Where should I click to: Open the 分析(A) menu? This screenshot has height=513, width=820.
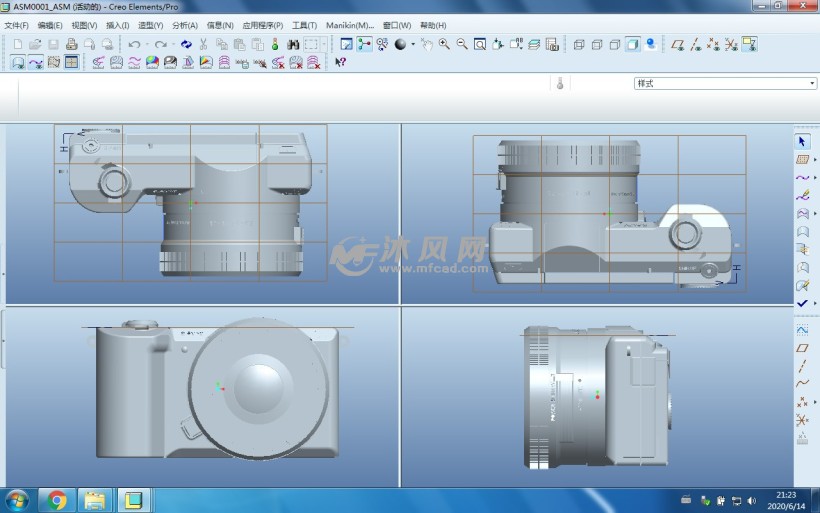[x=185, y=25]
